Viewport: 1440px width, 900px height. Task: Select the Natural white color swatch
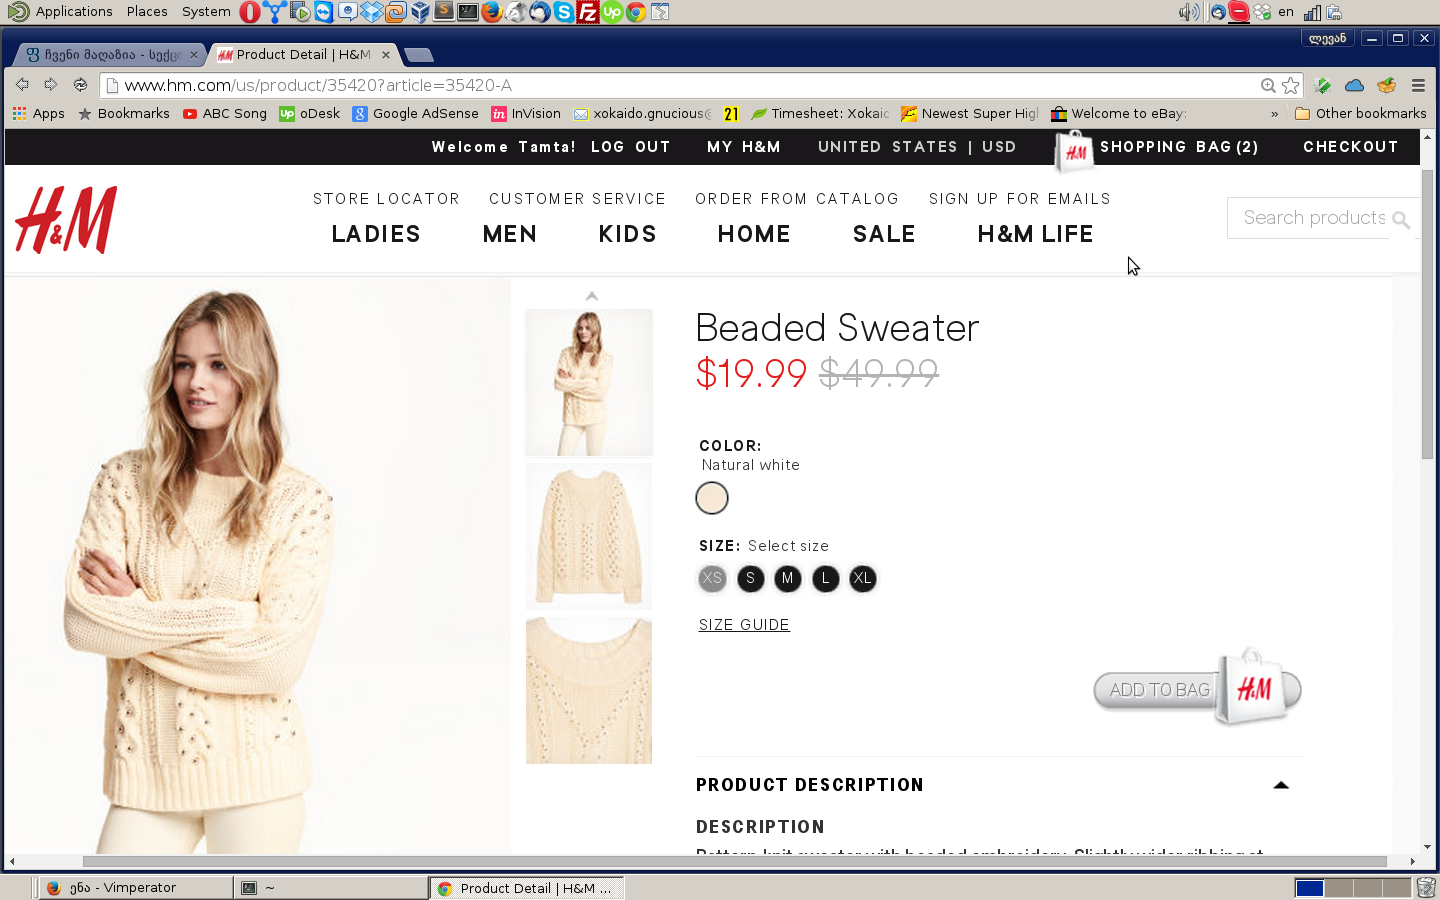712,498
